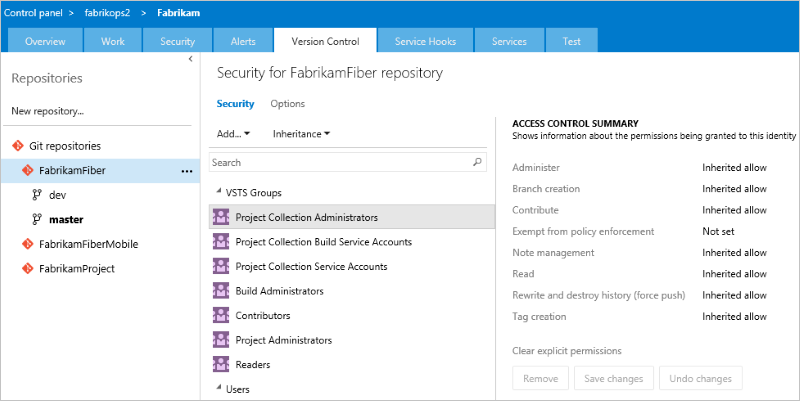Click Inherited allow value for Contribute
This screenshot has width=800, height=401.
(734, 210)
